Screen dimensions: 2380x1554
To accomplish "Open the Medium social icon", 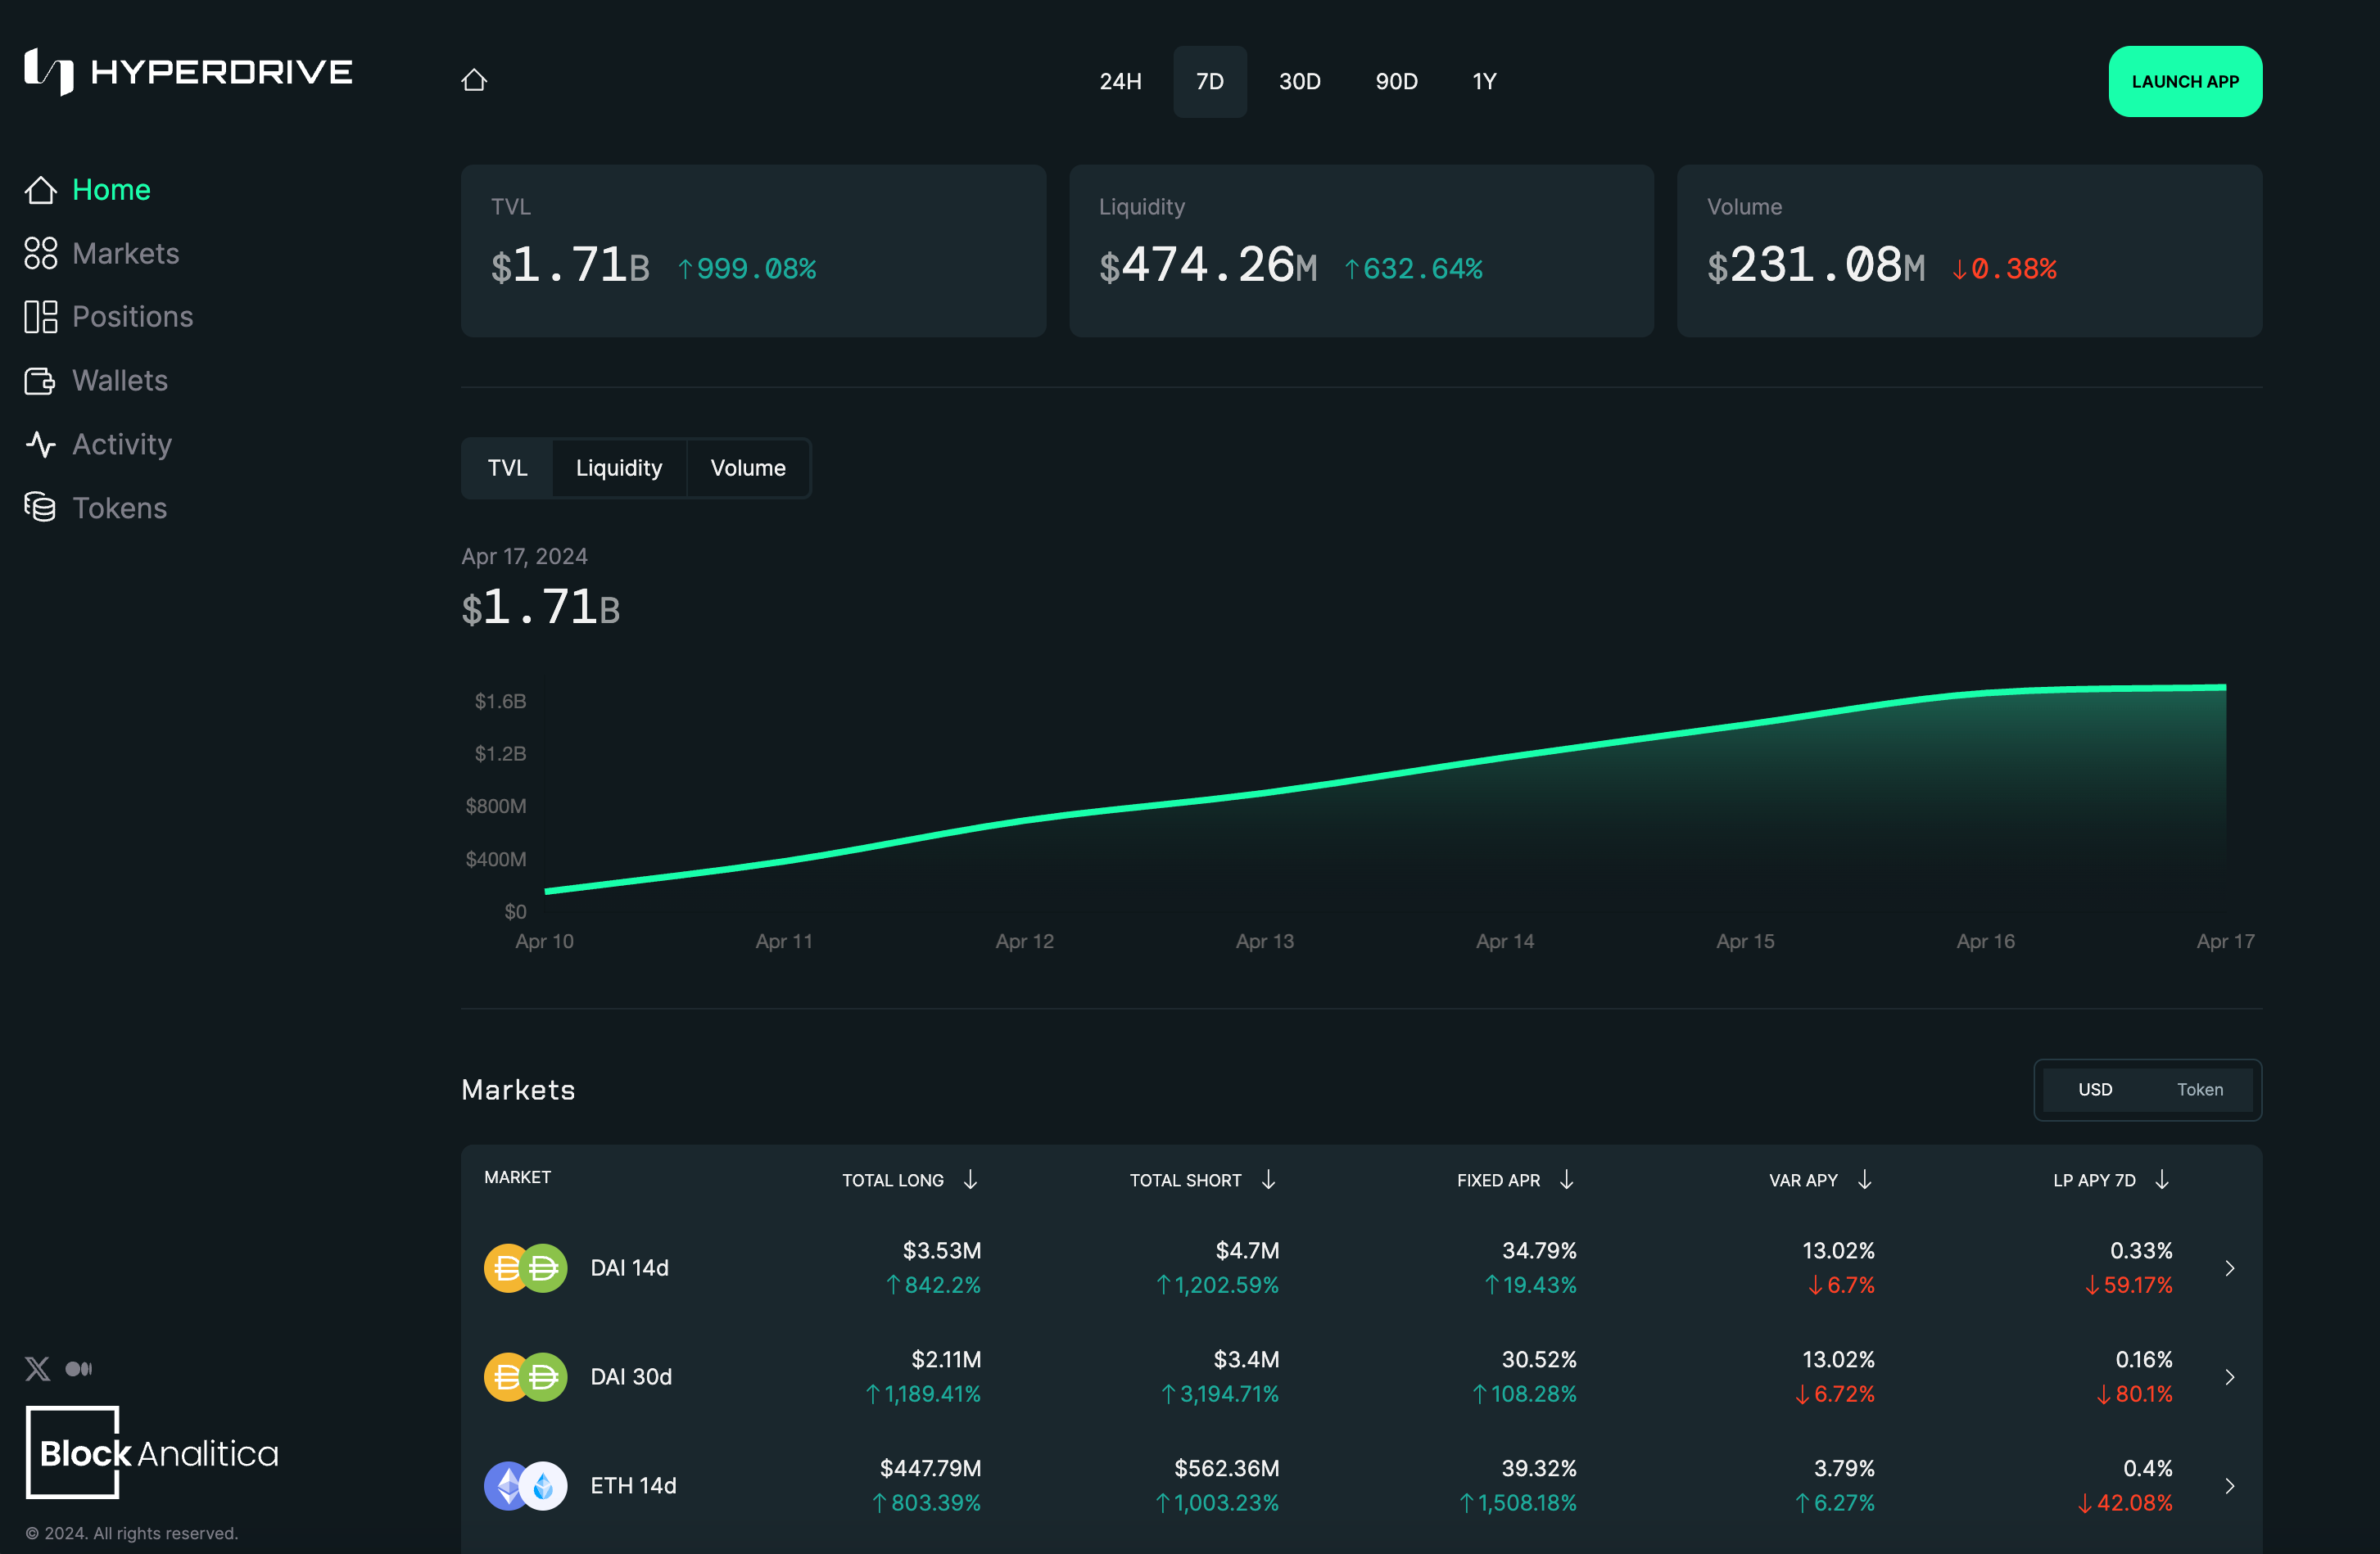I will click(x=78, y=1368).
